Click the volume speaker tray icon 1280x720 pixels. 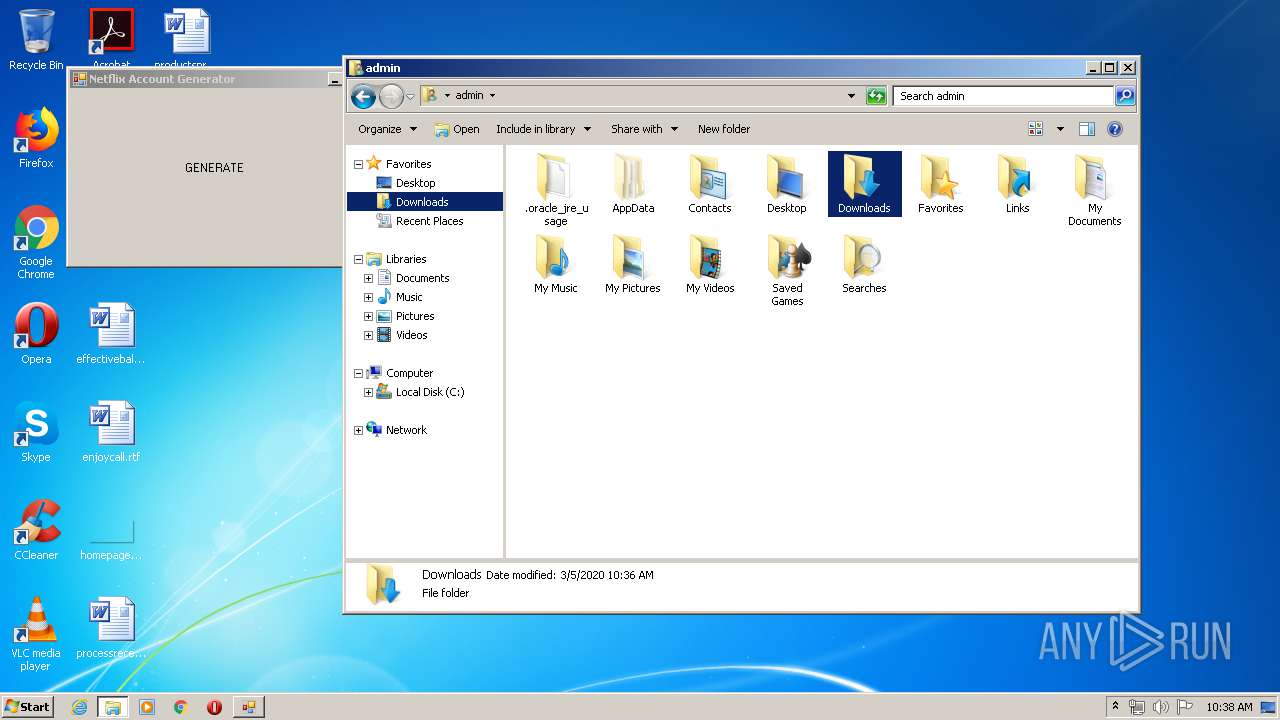click(x=1161, y=707)
